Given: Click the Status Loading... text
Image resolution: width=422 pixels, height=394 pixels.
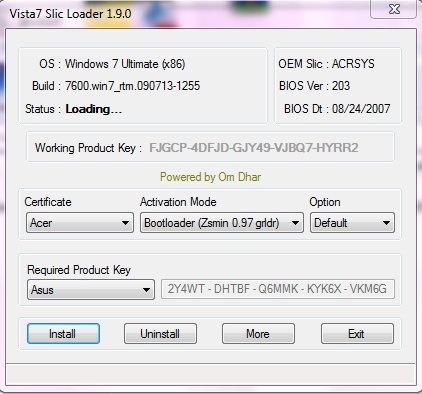Looking at the screenshot, I should (73, 109).
